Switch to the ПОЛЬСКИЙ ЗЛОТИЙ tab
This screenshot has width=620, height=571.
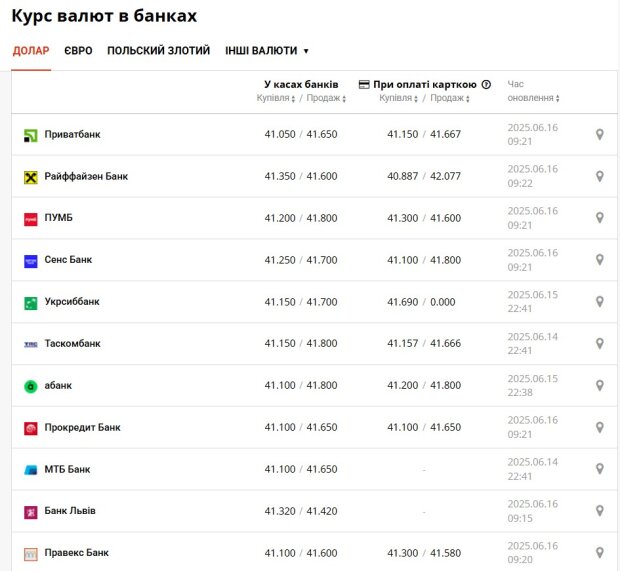159,51
